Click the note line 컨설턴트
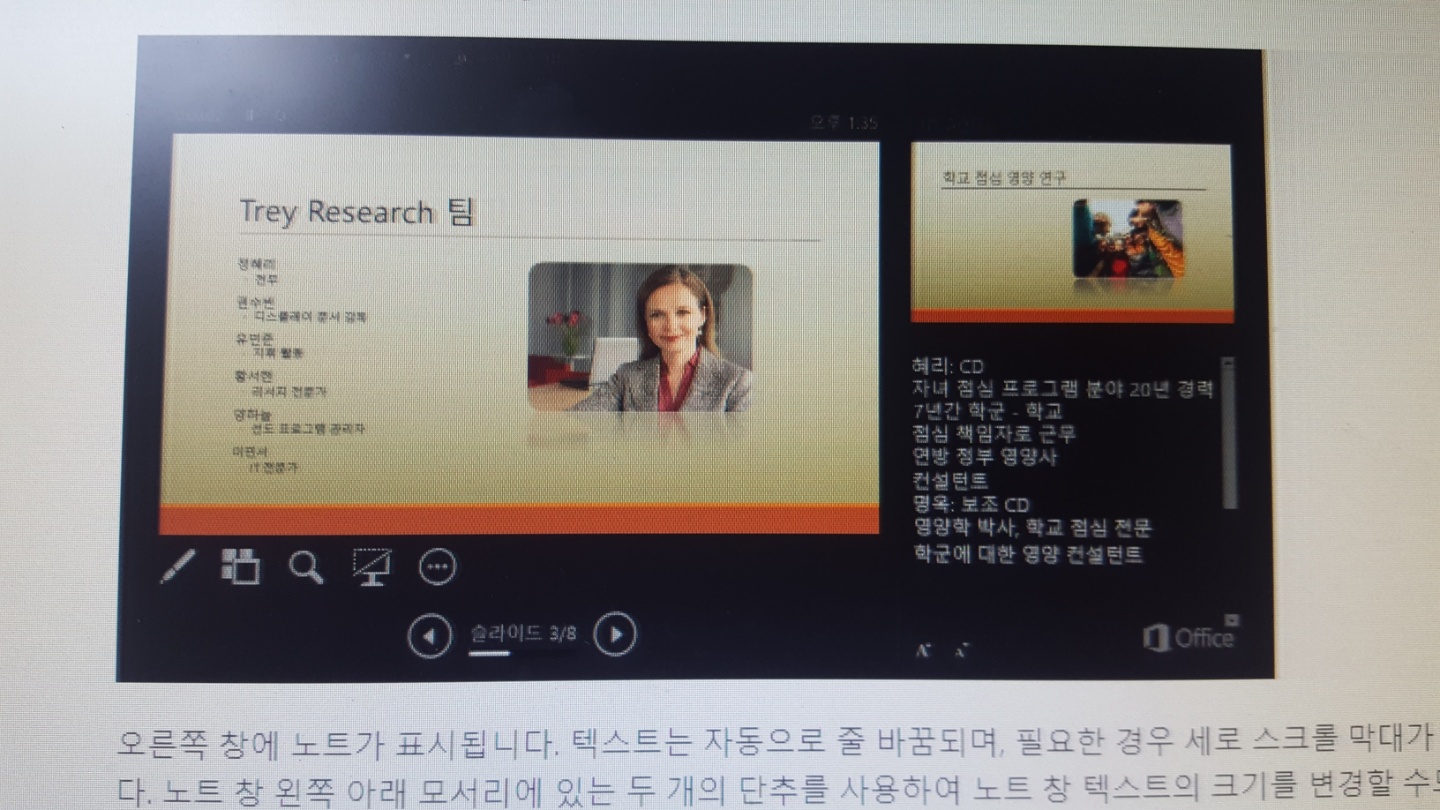 tap(950, 481)
